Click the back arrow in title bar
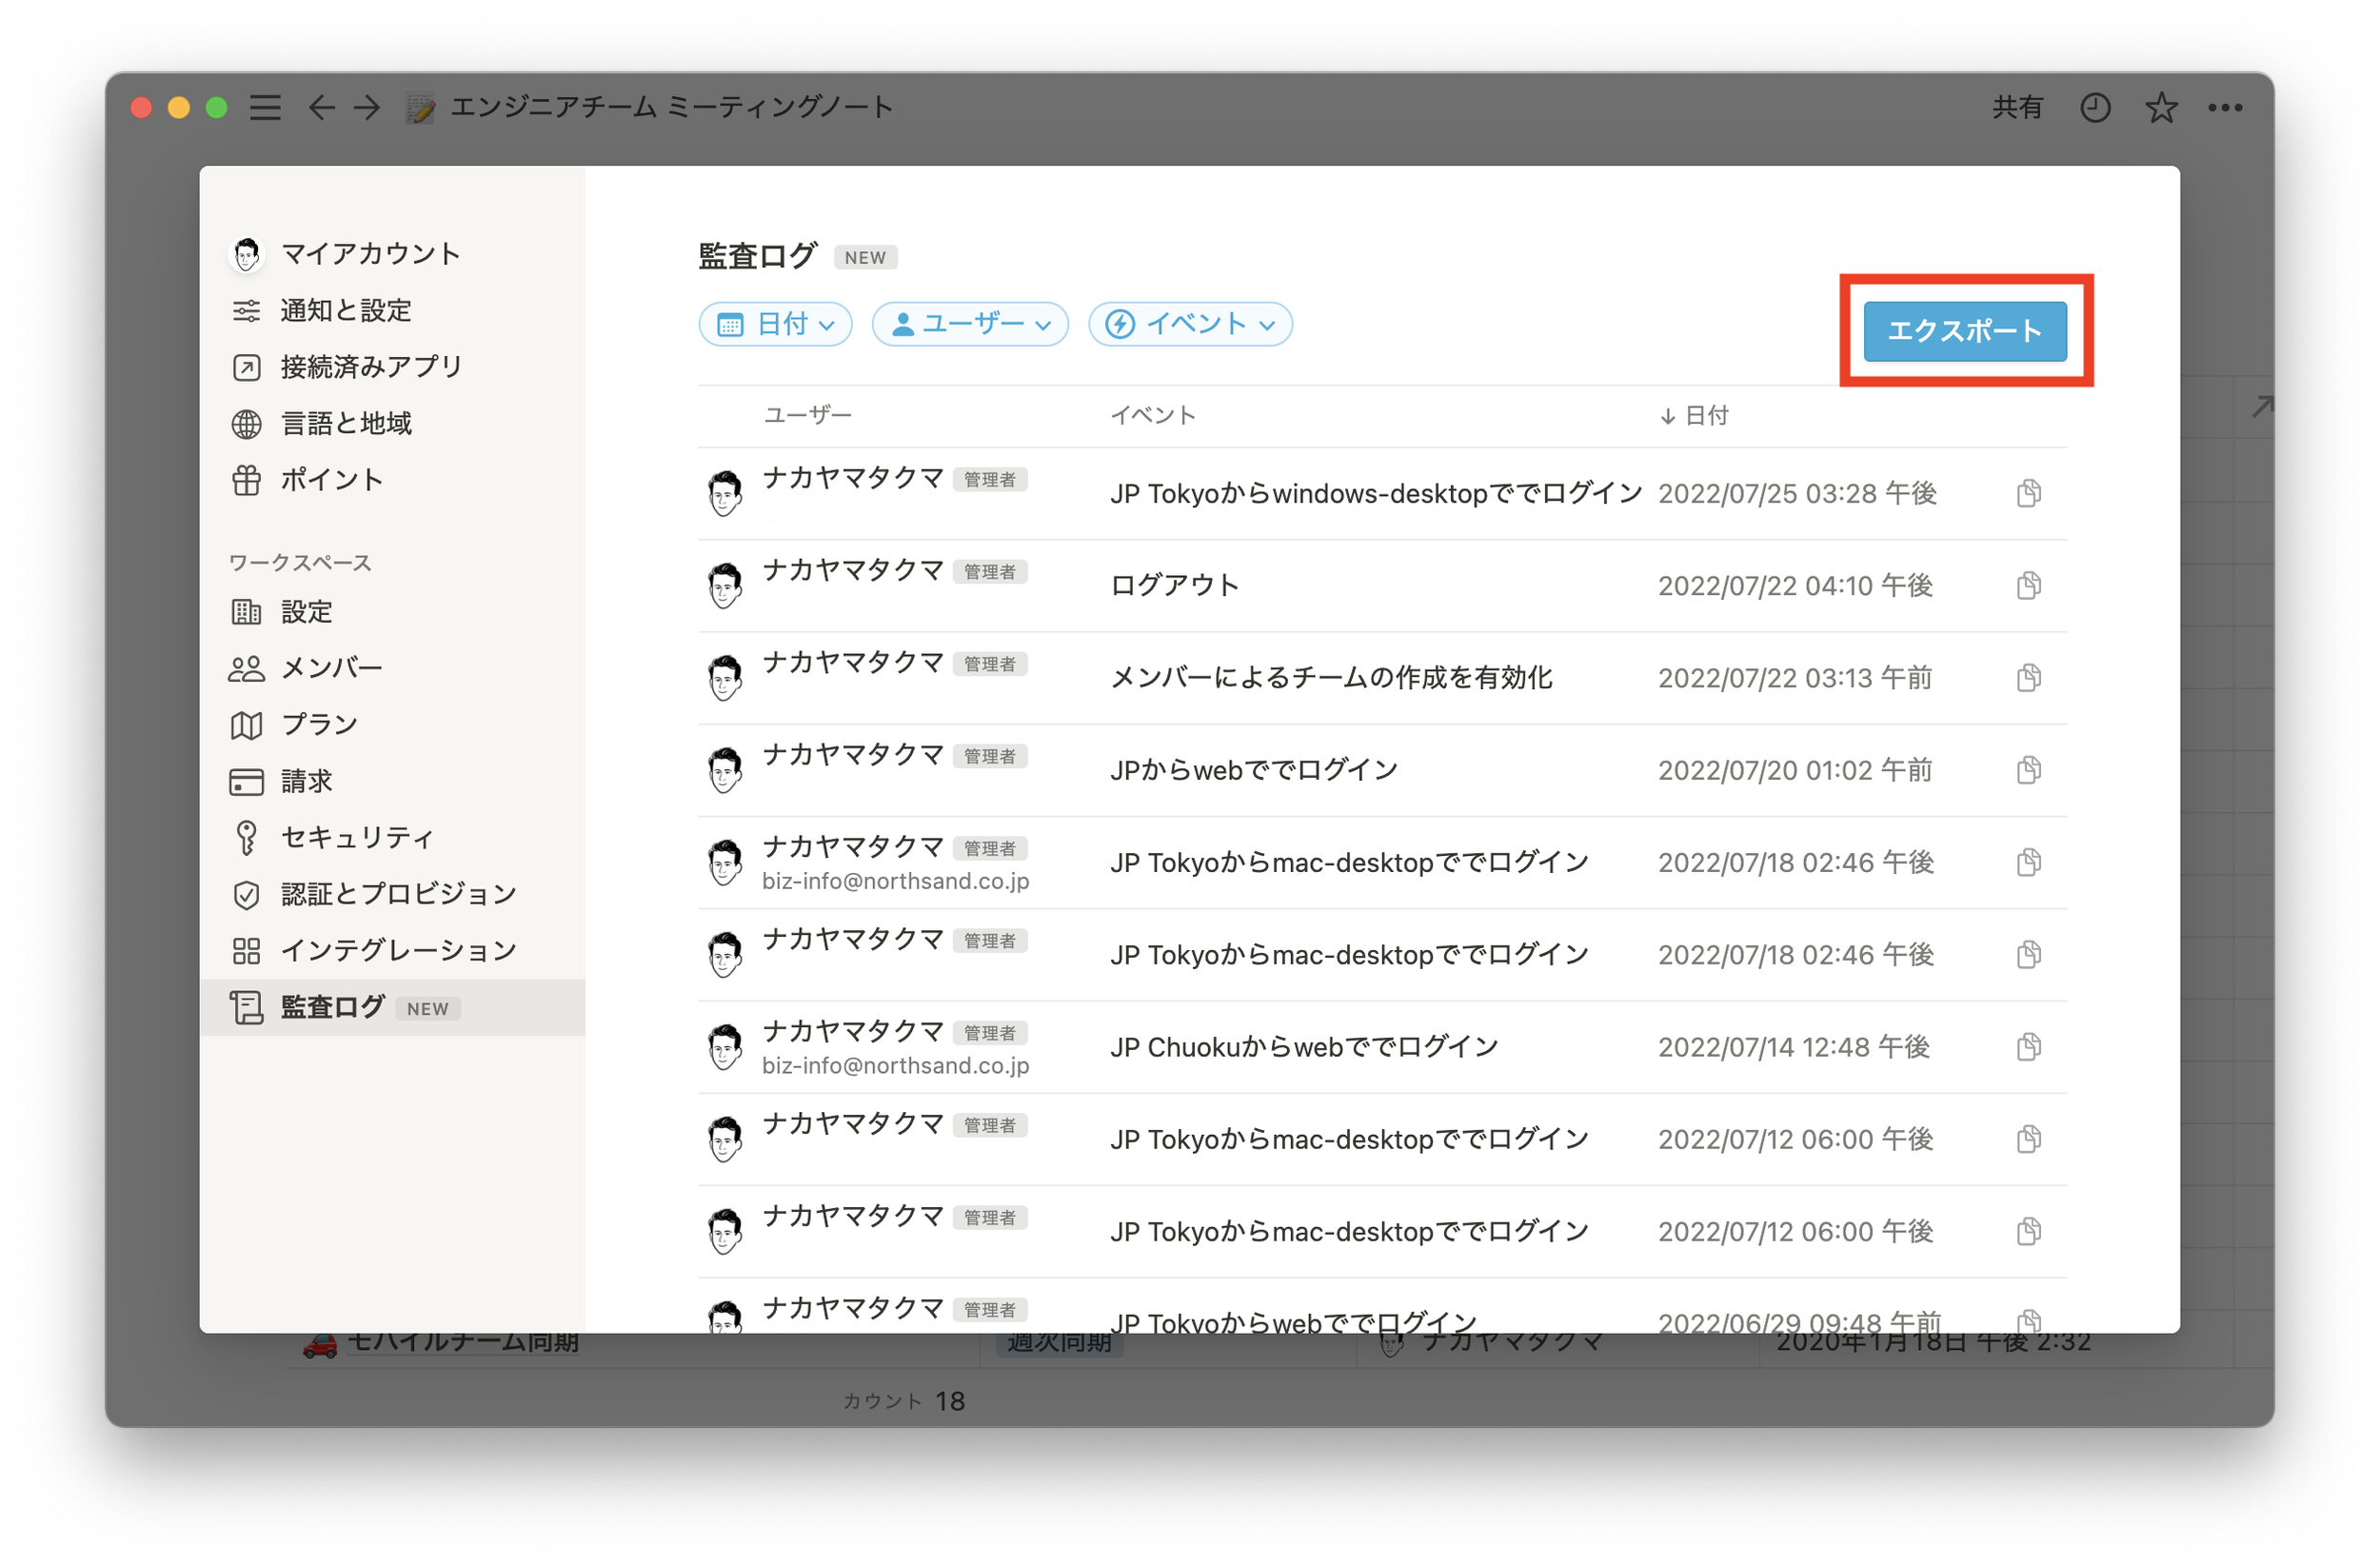The height and width of the screenshot is (1567, 2380). coord(320,107)
